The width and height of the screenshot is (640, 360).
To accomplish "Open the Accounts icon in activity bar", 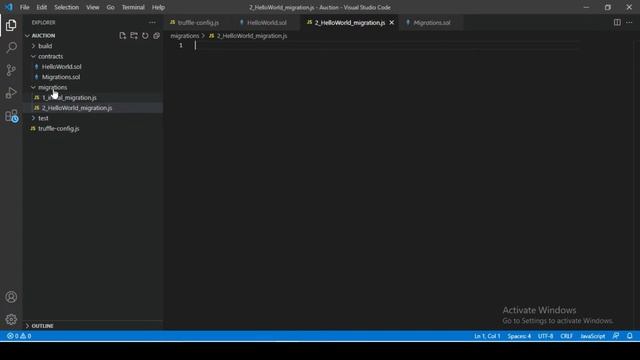I will (11, 297).
